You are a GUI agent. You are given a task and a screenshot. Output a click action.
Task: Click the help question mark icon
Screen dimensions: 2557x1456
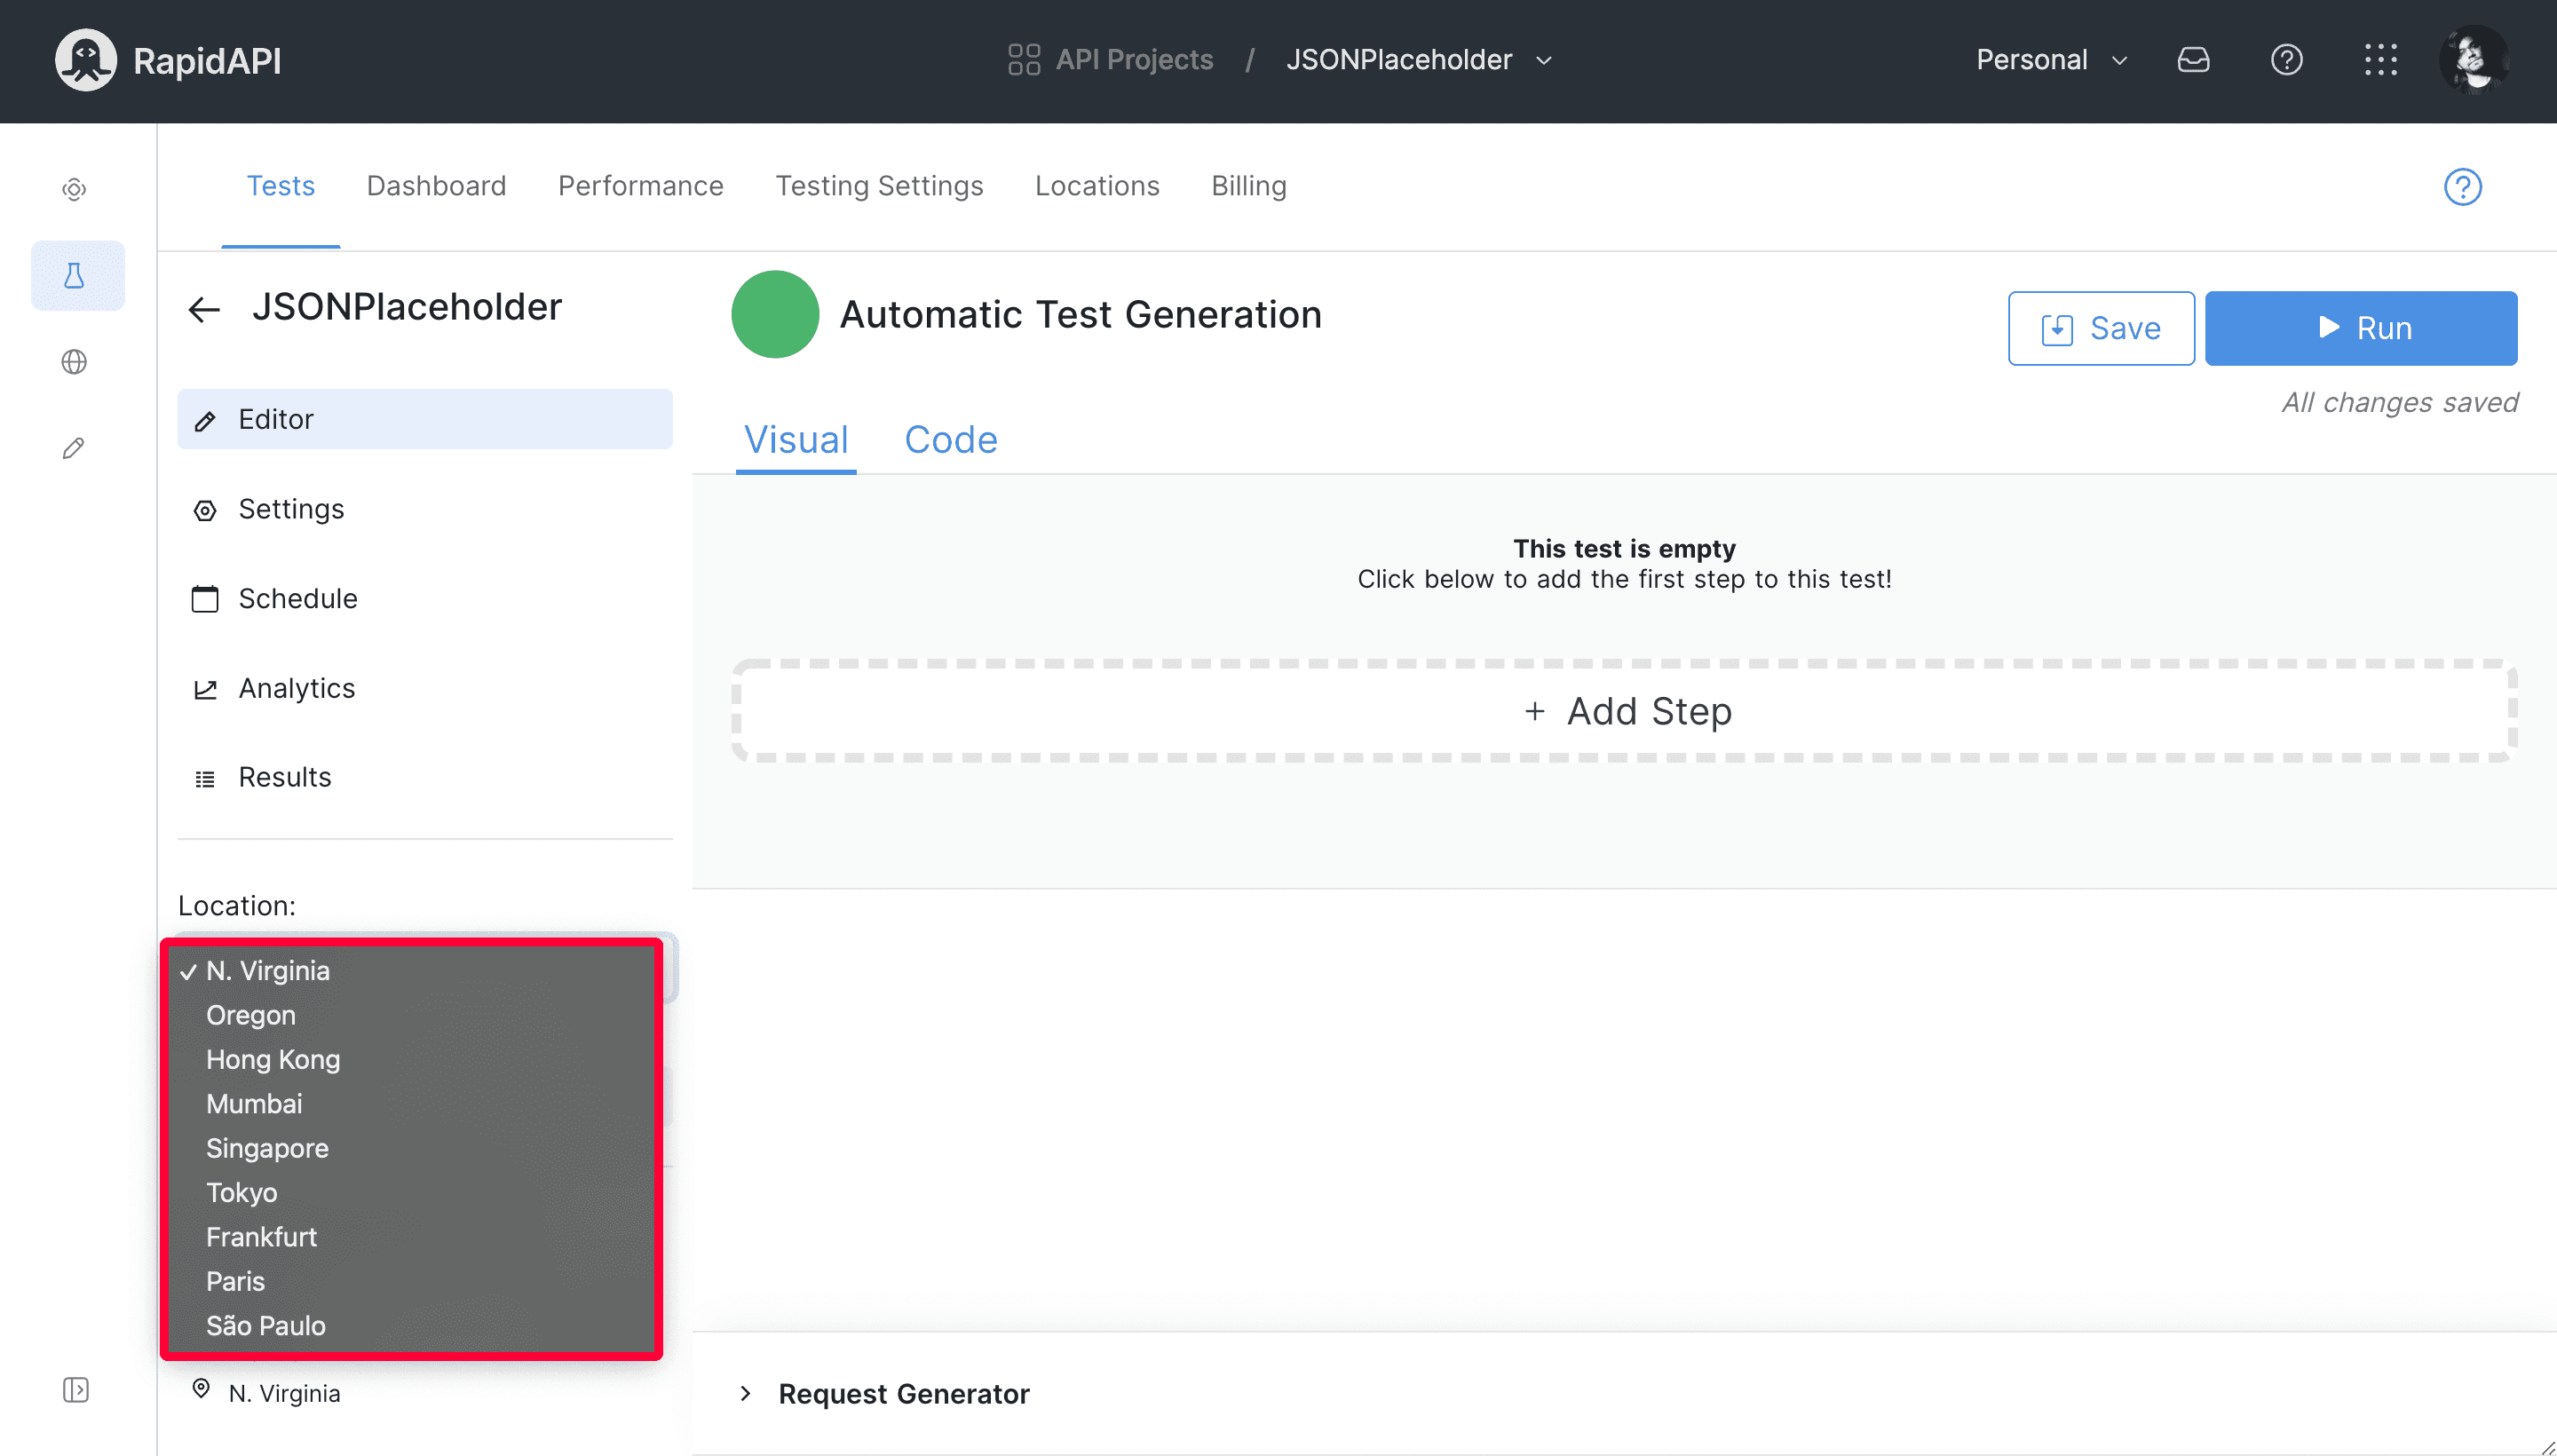(2284, 59)
